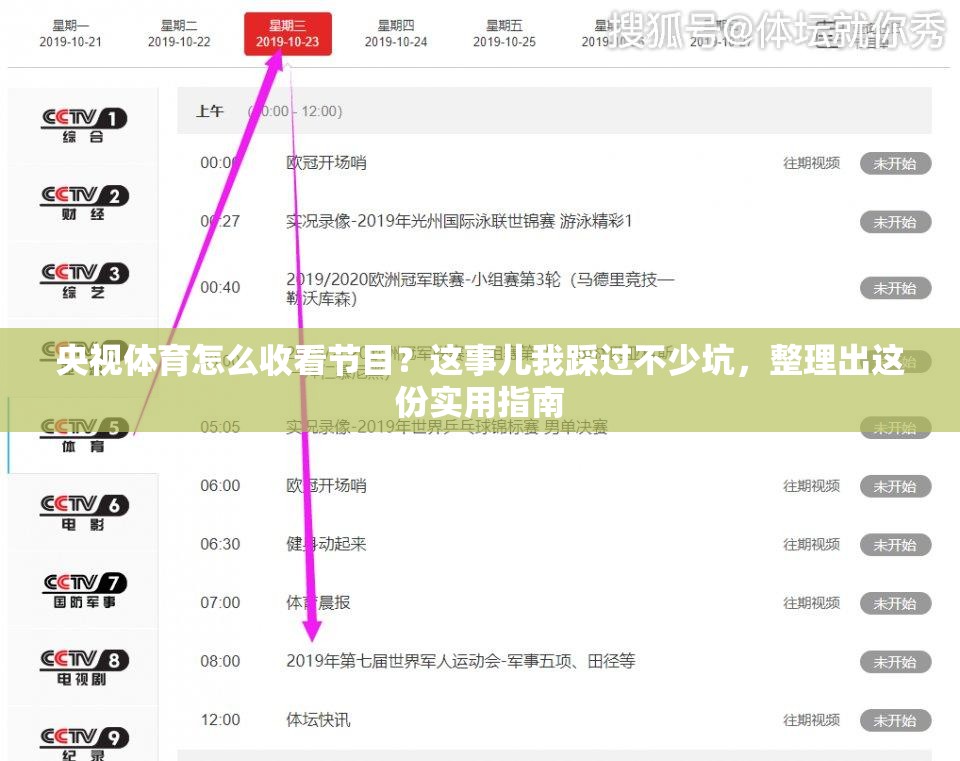
Task: Switch to 星期二 2019-10-22 tab
Action: (x=179, y=34)
